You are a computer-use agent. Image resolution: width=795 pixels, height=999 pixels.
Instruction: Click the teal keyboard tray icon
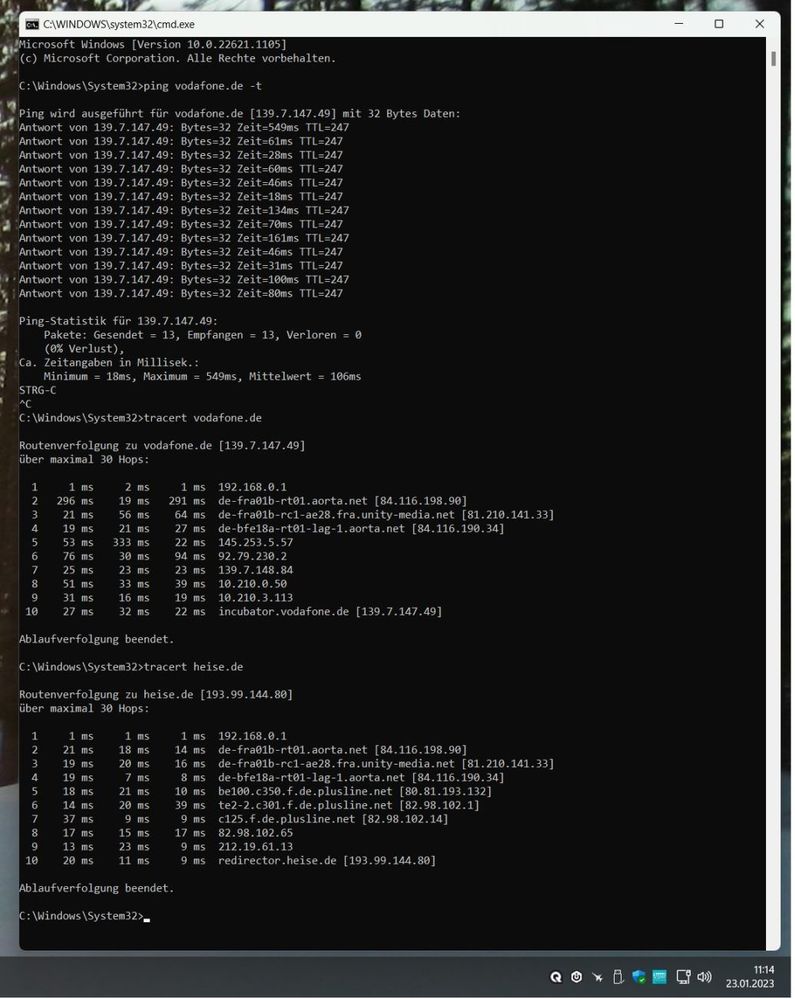point(659,977)
